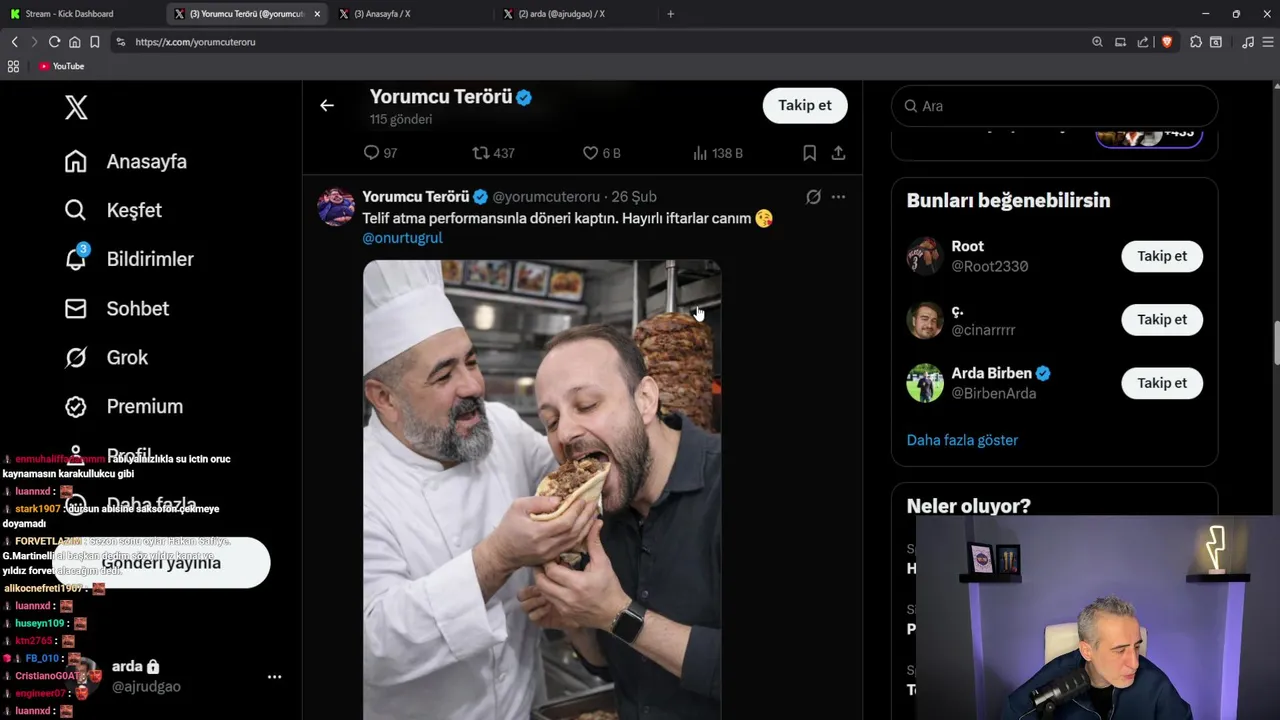Screen dimensions: 1280x720
Task: Click the X logo in the sidebar
Action: 76,108
